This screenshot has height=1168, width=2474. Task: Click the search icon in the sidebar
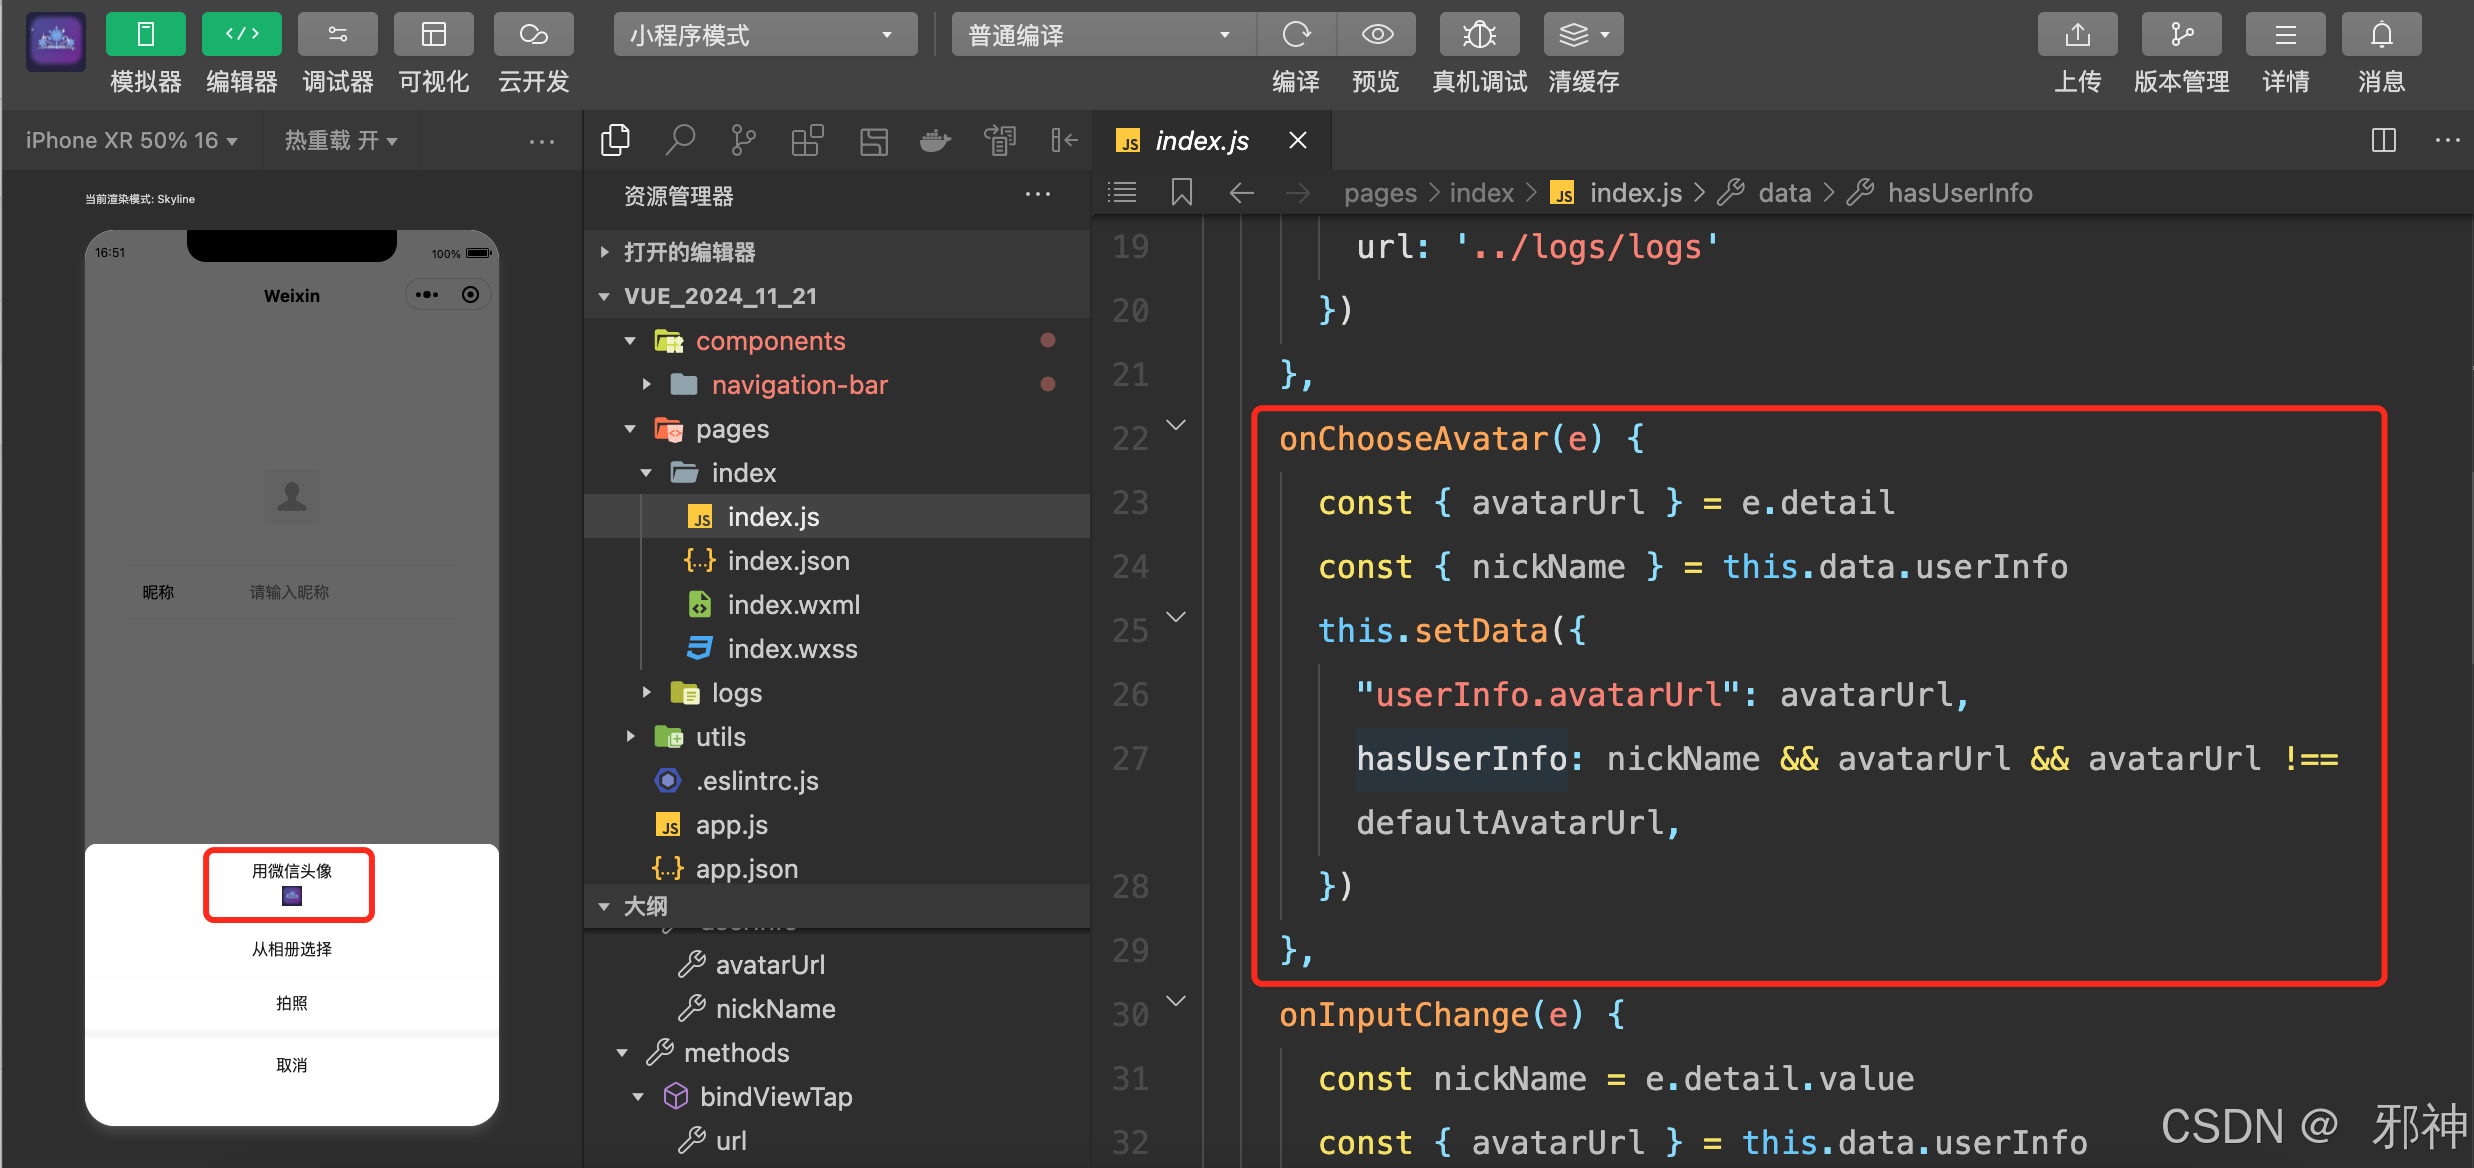coord(680,140)
